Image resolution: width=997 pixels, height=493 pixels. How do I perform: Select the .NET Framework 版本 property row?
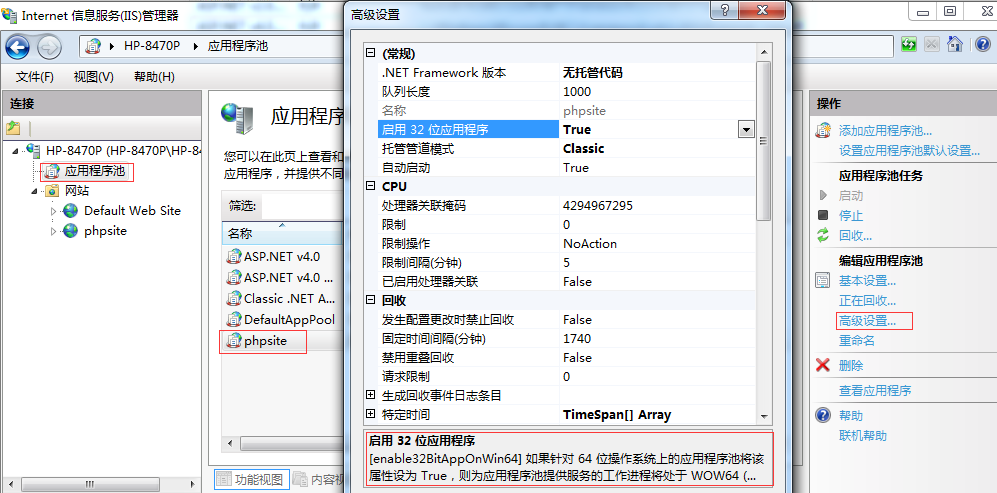(567, 73)
